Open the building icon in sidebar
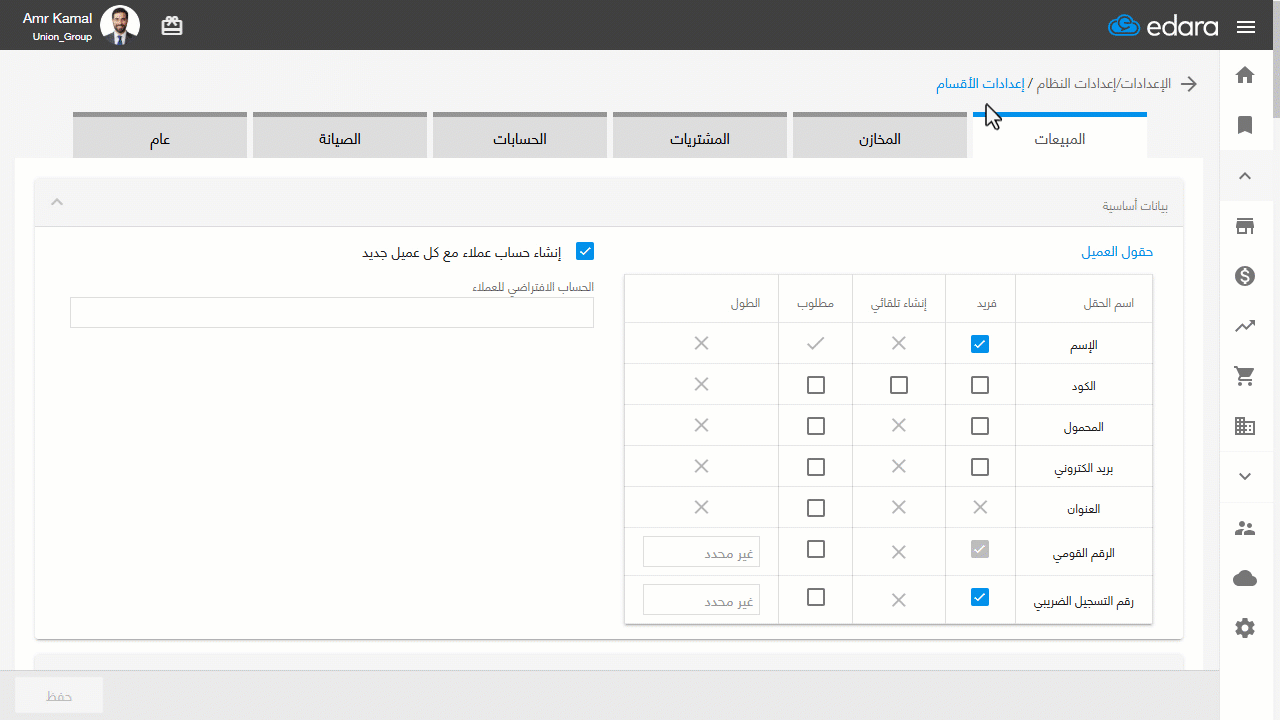1280x720 pixels. point(1245,426)
